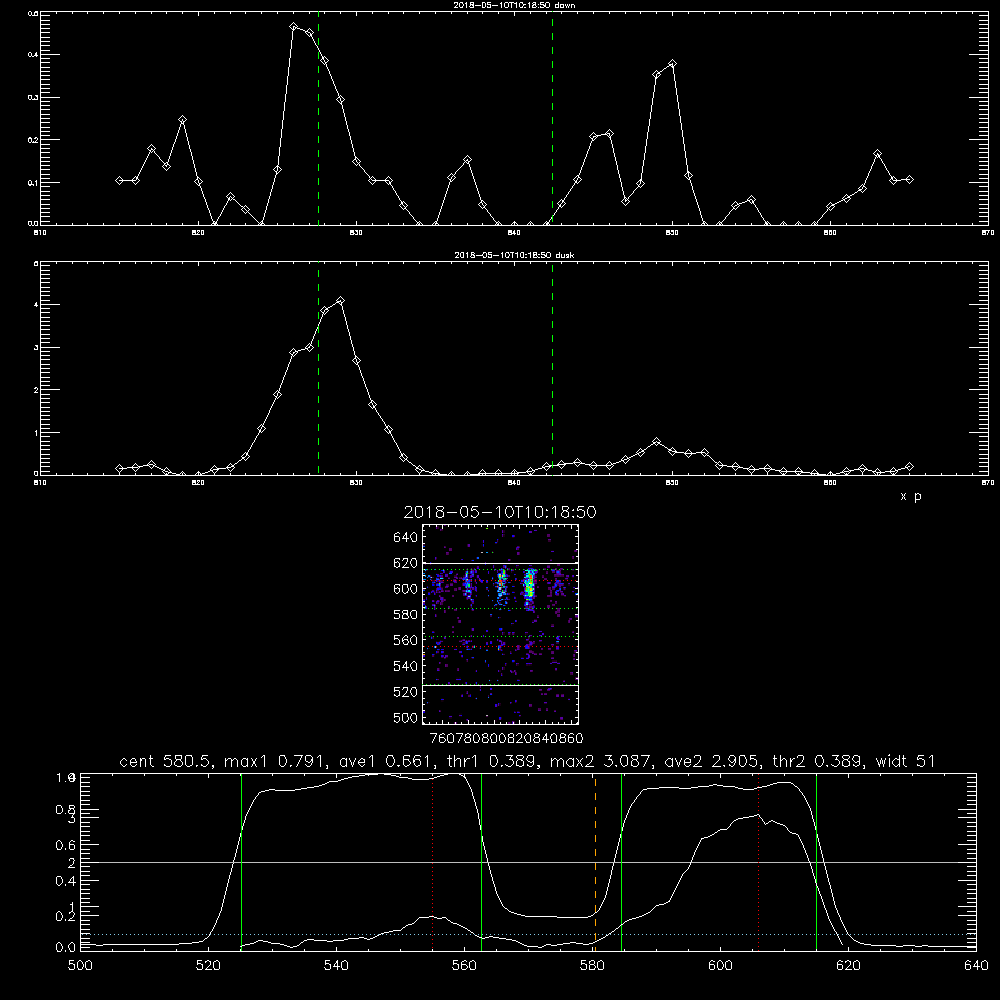Click 'widt 51' in the stats line

906,761
